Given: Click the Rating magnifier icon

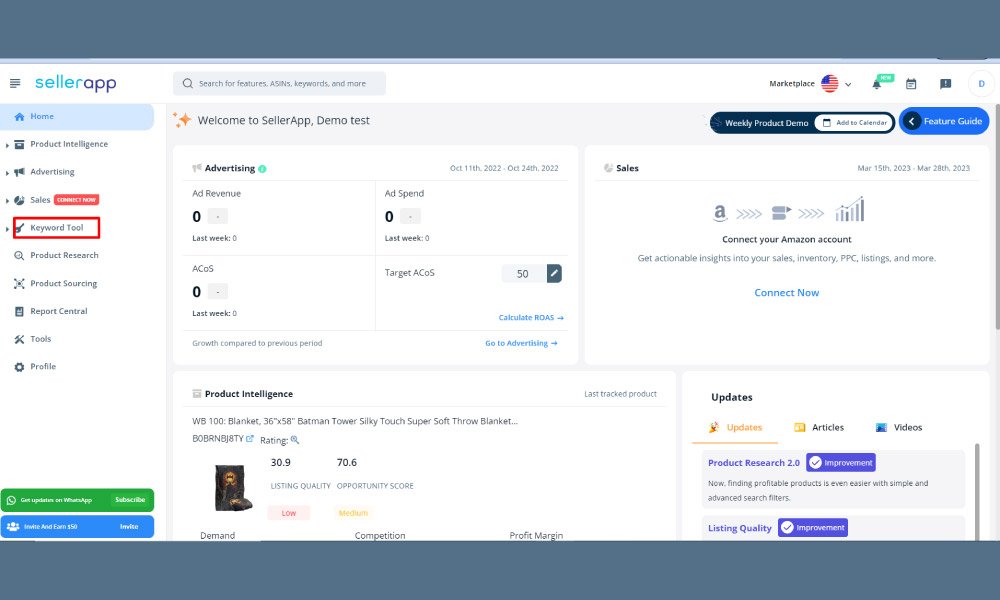Looking at the screenshot, I should [295, 440].
